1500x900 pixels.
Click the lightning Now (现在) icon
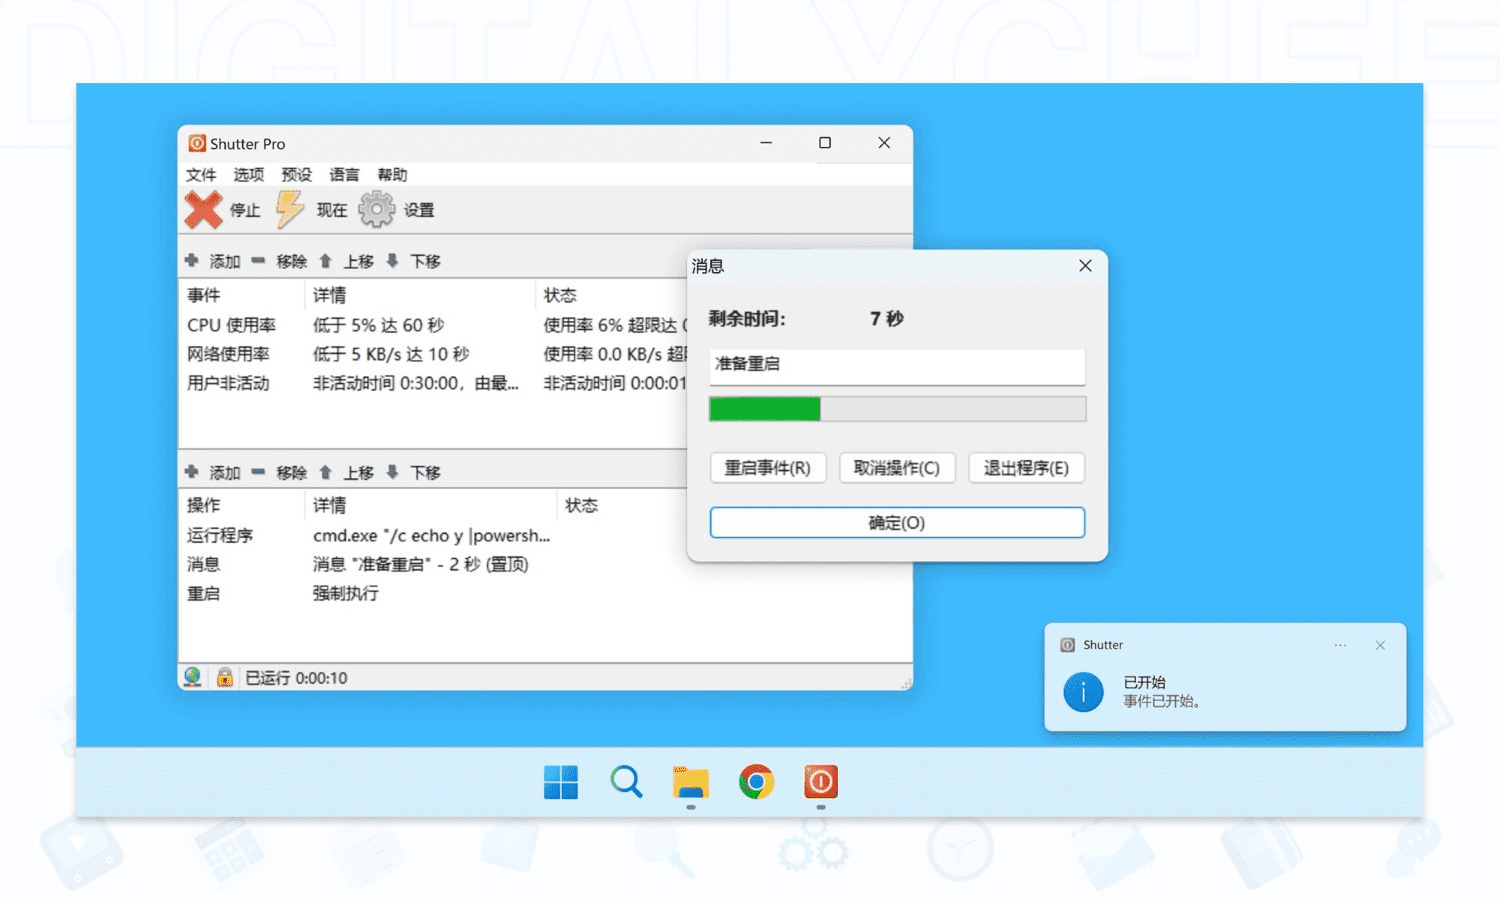point(290,210)
